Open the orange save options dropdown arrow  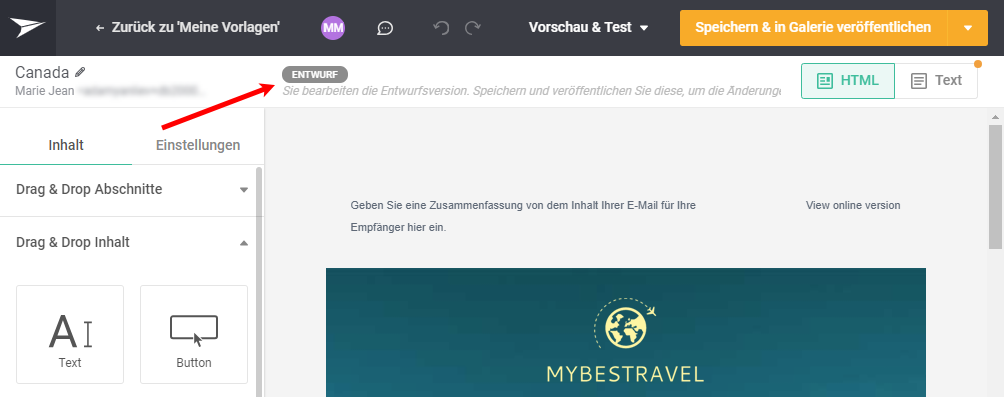pos(968,28)
